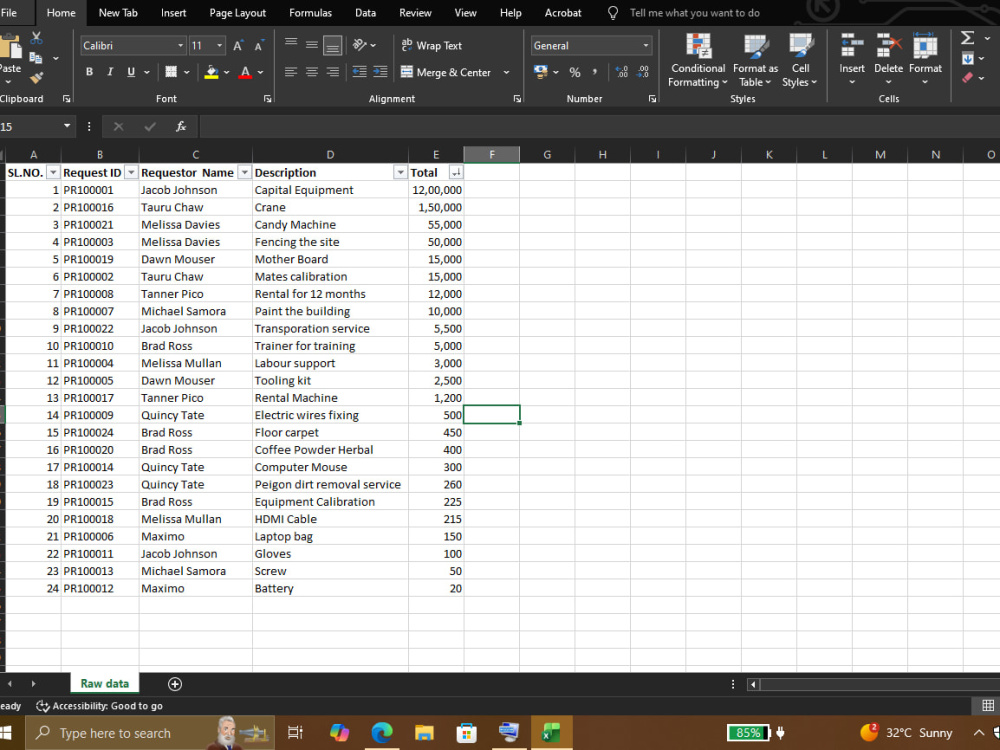The width and height of the screenshot is (1000, 750).
Task: Open the Total sorted filter dropdown
Action: [455, 173]
